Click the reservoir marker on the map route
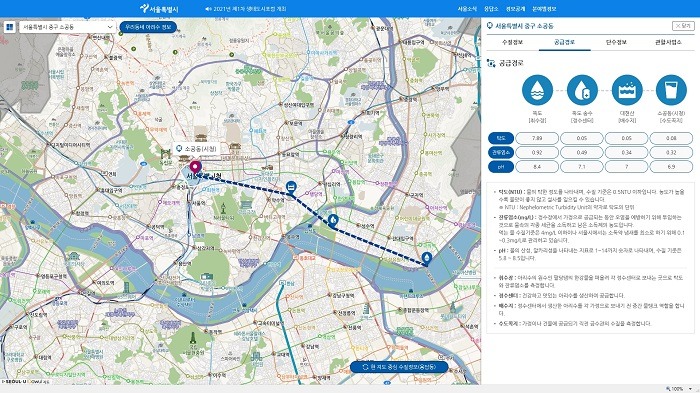 point(291,186)
